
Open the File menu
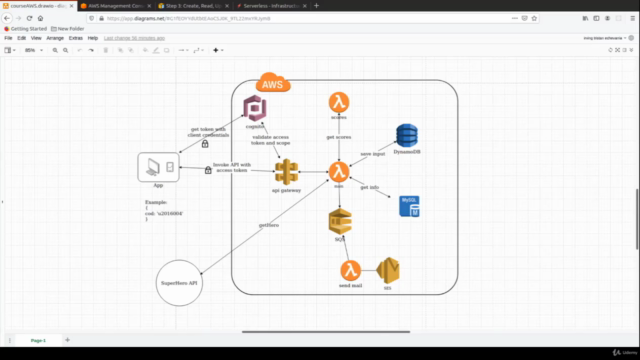(x=8, y=38)
